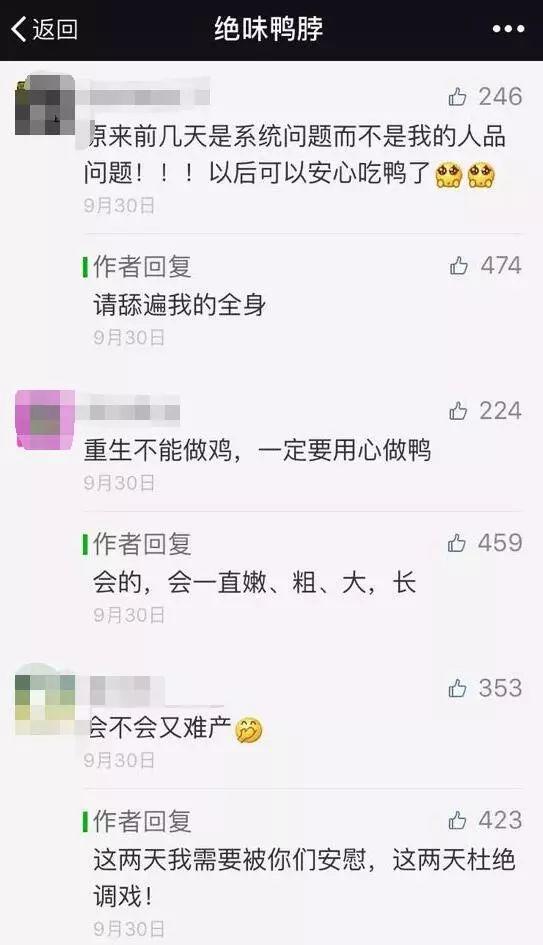The width and height of the screenshot is (543, 945).
Task: Select the comment 会不会又难产
Action: (x=174, y=729)
